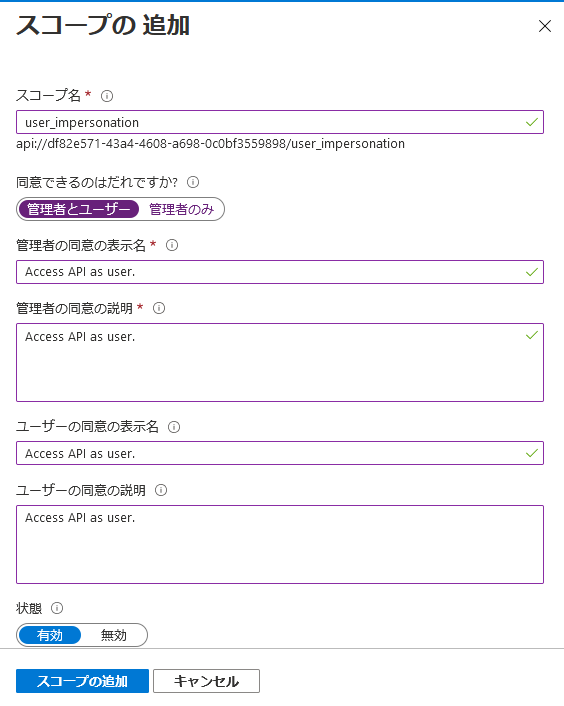The width and height of the screenshot is (564, 706).
Task: Open info tooltip for 管理者の同意の表示名
Action: point(172,245)
